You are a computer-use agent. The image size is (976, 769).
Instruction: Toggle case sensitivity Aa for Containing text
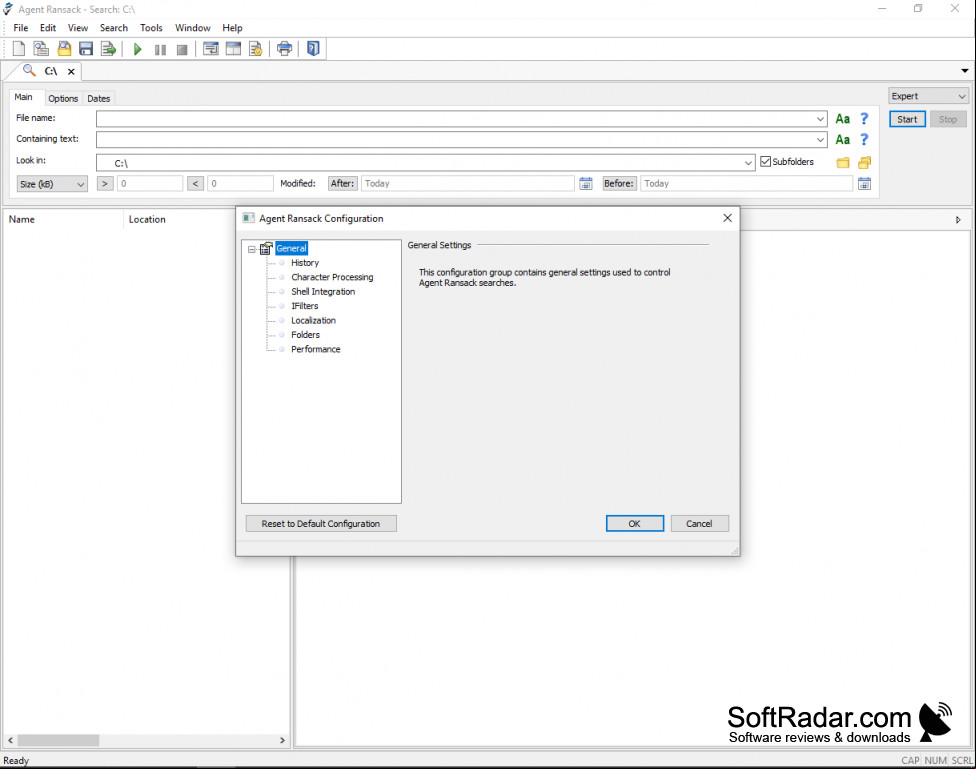click(843, 139)
